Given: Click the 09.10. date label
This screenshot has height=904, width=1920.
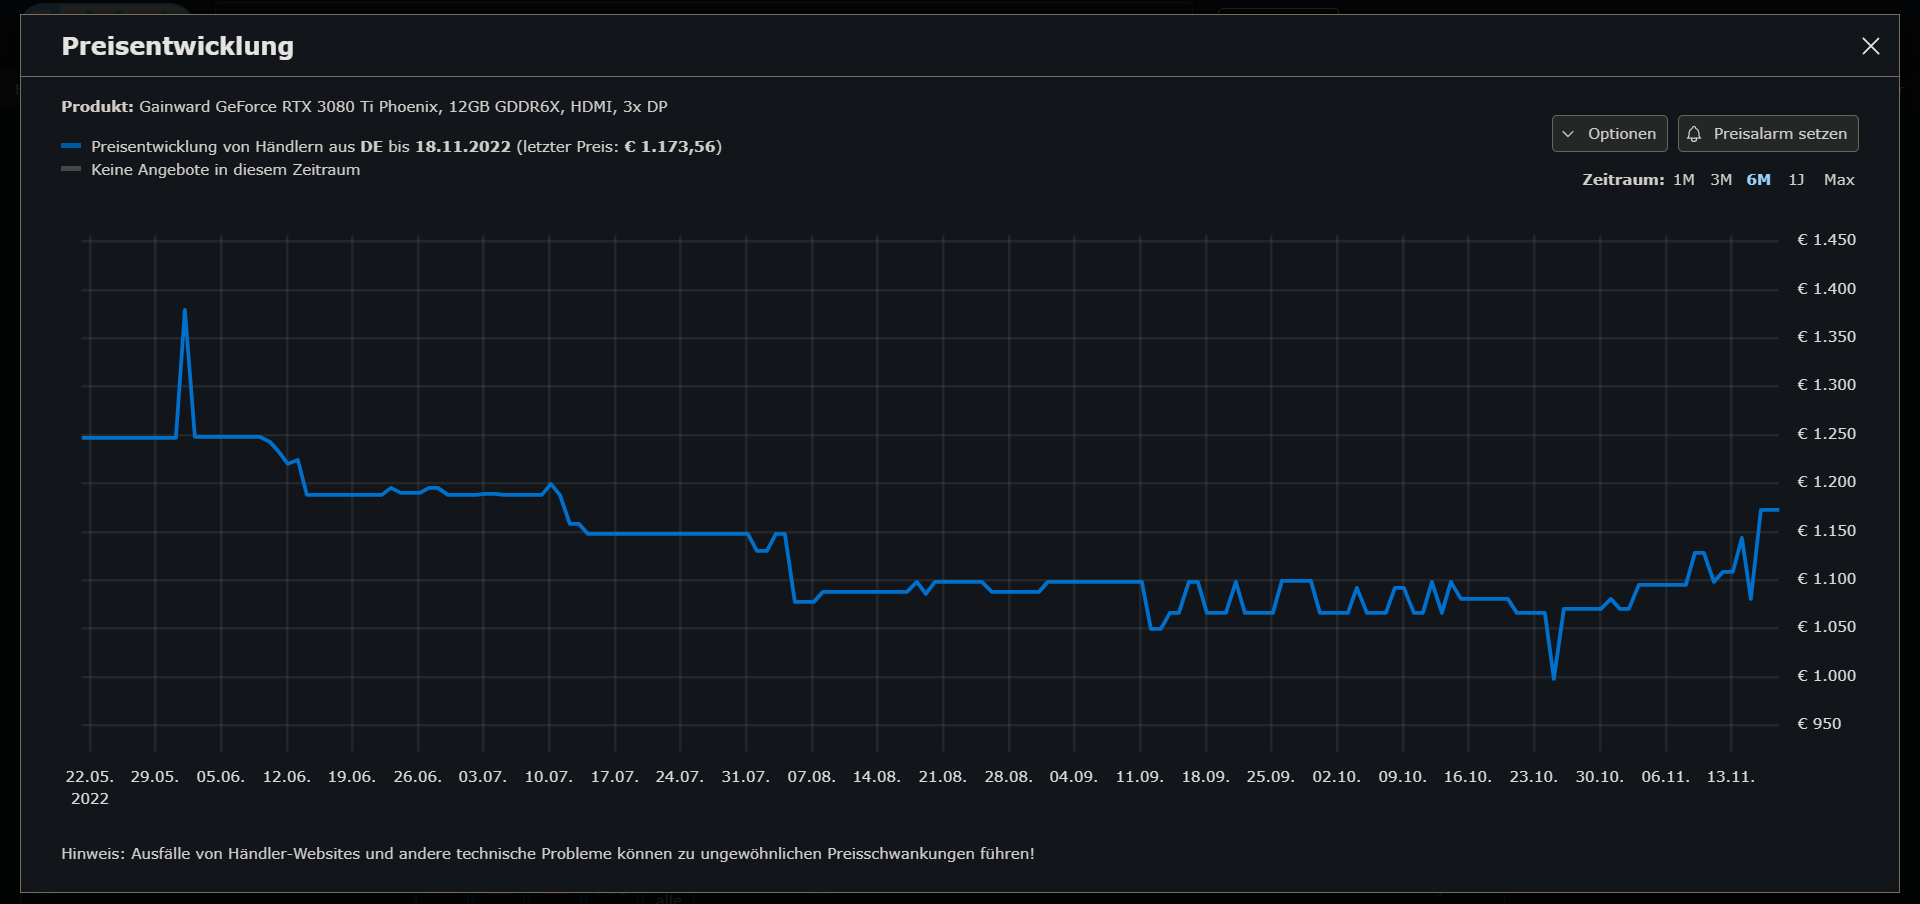Looking at the screenshot, I should click(1403, 777).
